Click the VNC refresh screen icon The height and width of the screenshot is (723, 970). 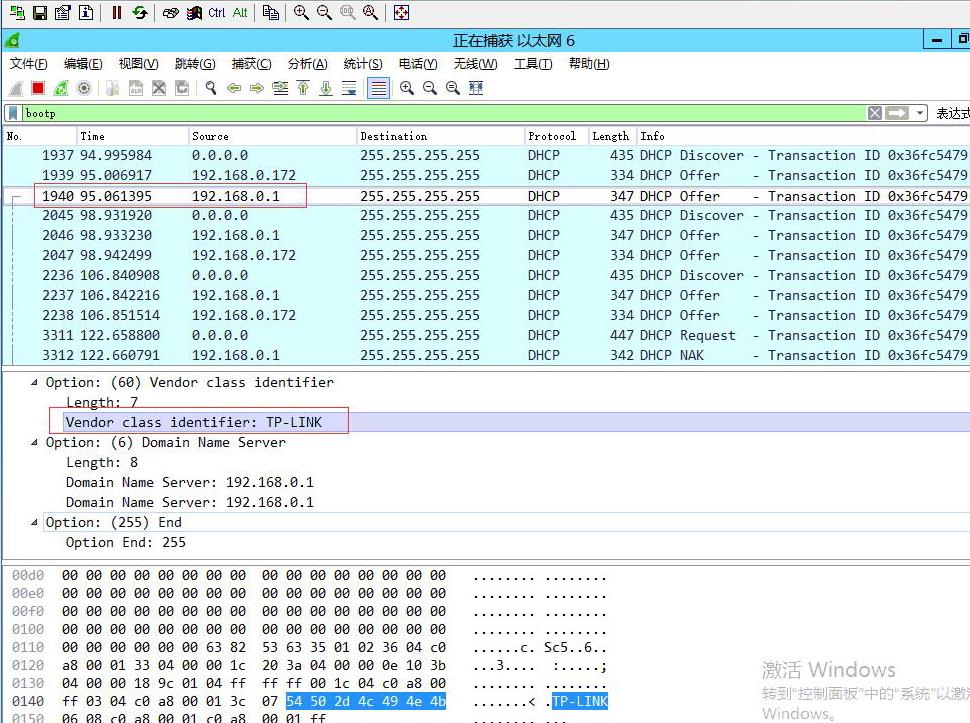[140, 12]
